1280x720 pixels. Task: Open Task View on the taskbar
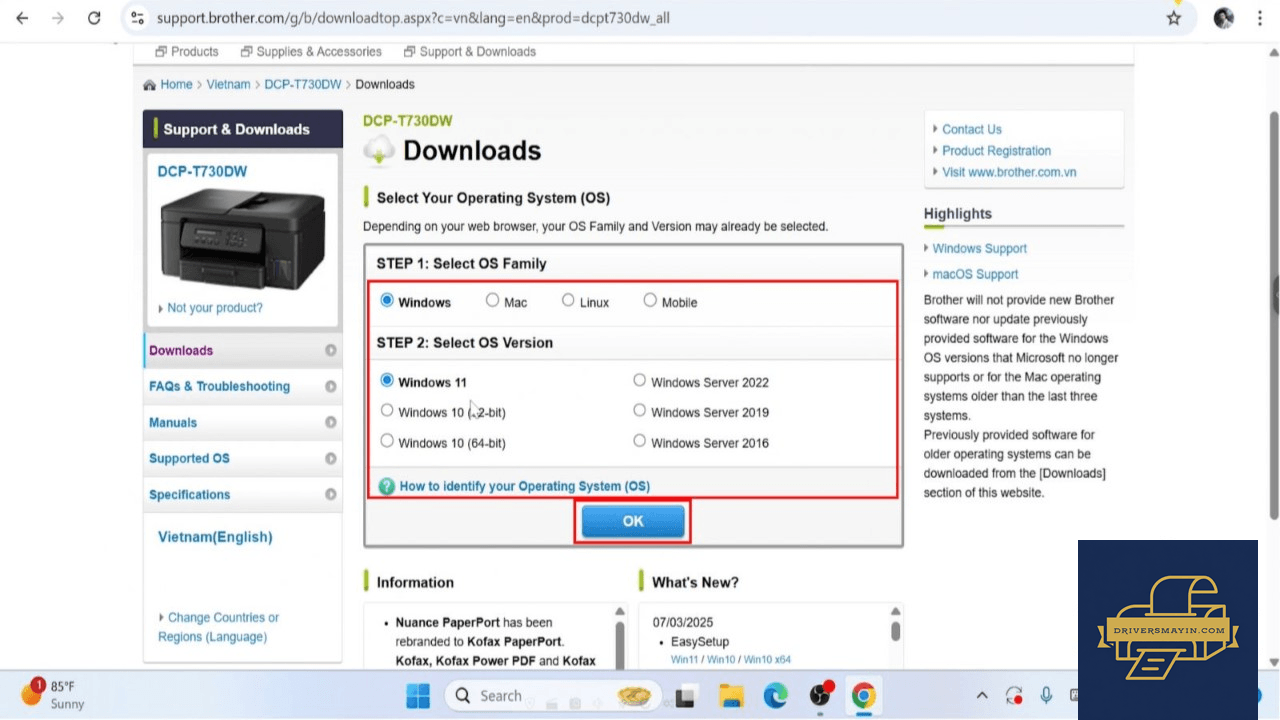pyautogui.click(x=686, y=695)
